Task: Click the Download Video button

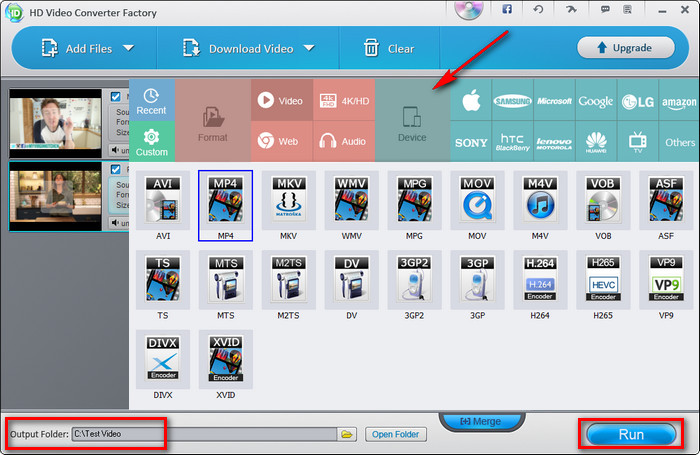Action: point(238,48)
